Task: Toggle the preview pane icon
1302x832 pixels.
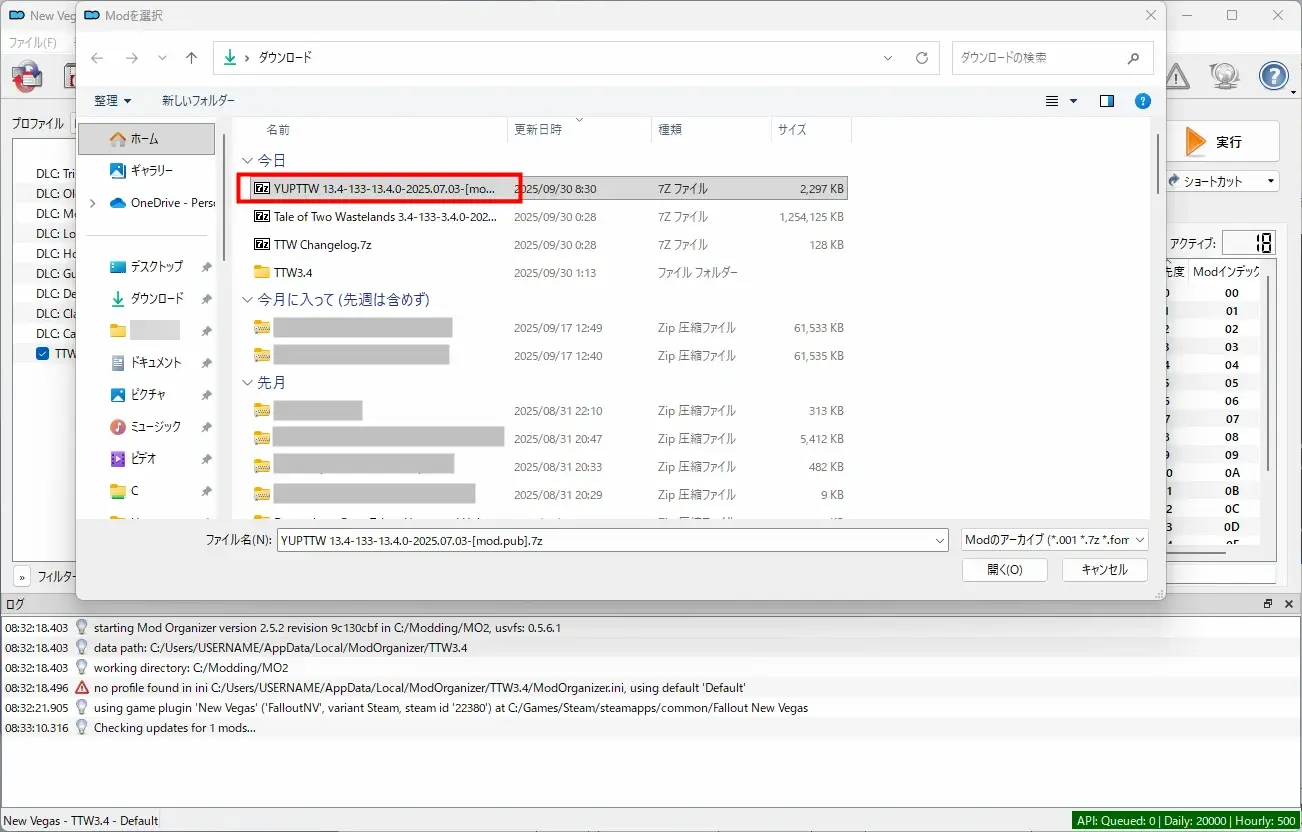Action: point(1106,101)
